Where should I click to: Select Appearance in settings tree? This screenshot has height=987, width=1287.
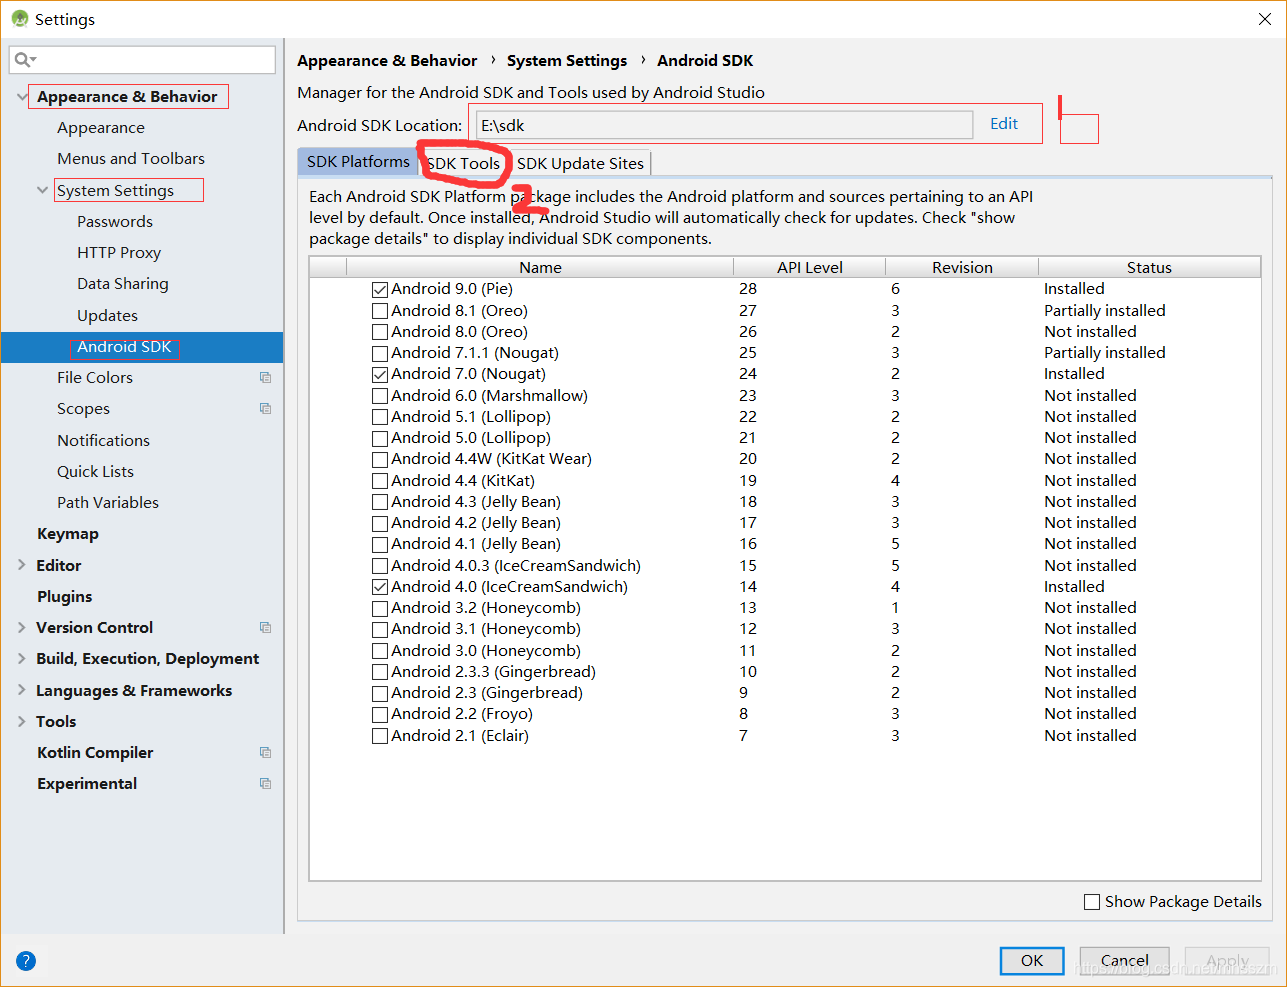(x=101, y=127)
